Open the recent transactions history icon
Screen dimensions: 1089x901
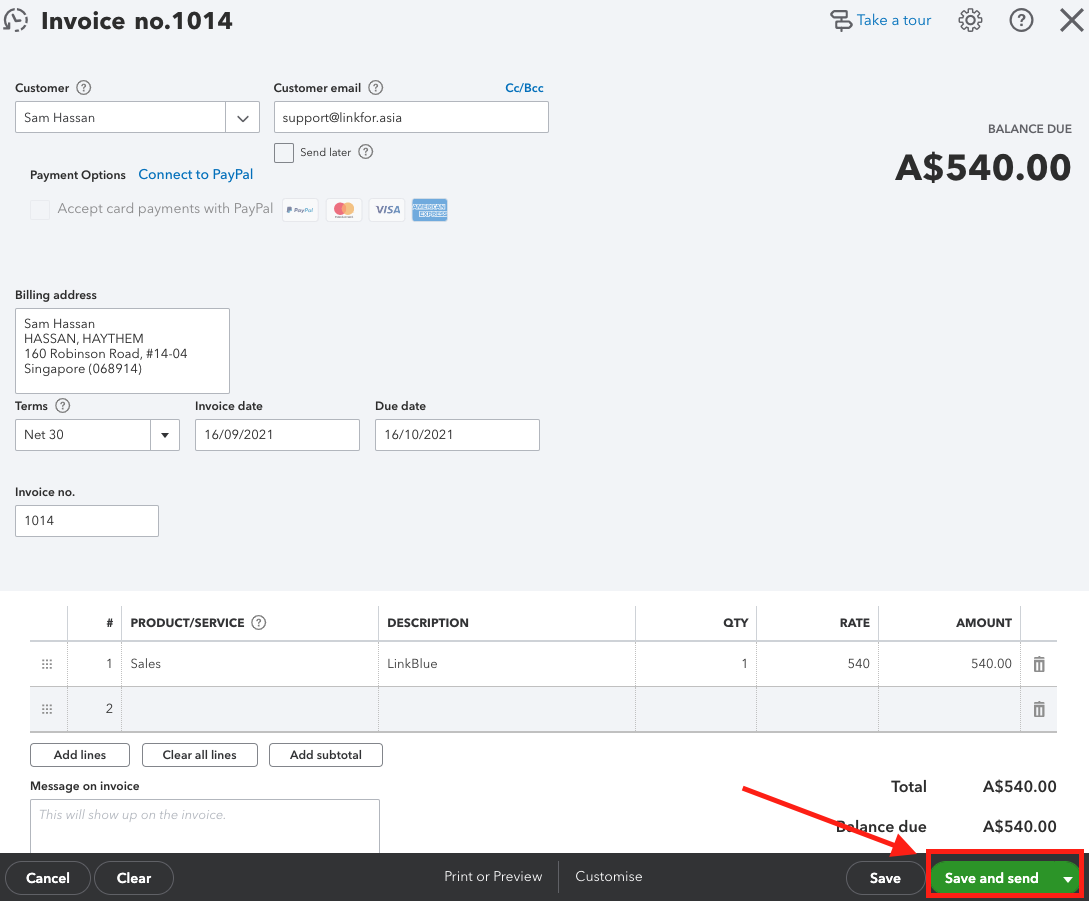(x=15, y=20)
